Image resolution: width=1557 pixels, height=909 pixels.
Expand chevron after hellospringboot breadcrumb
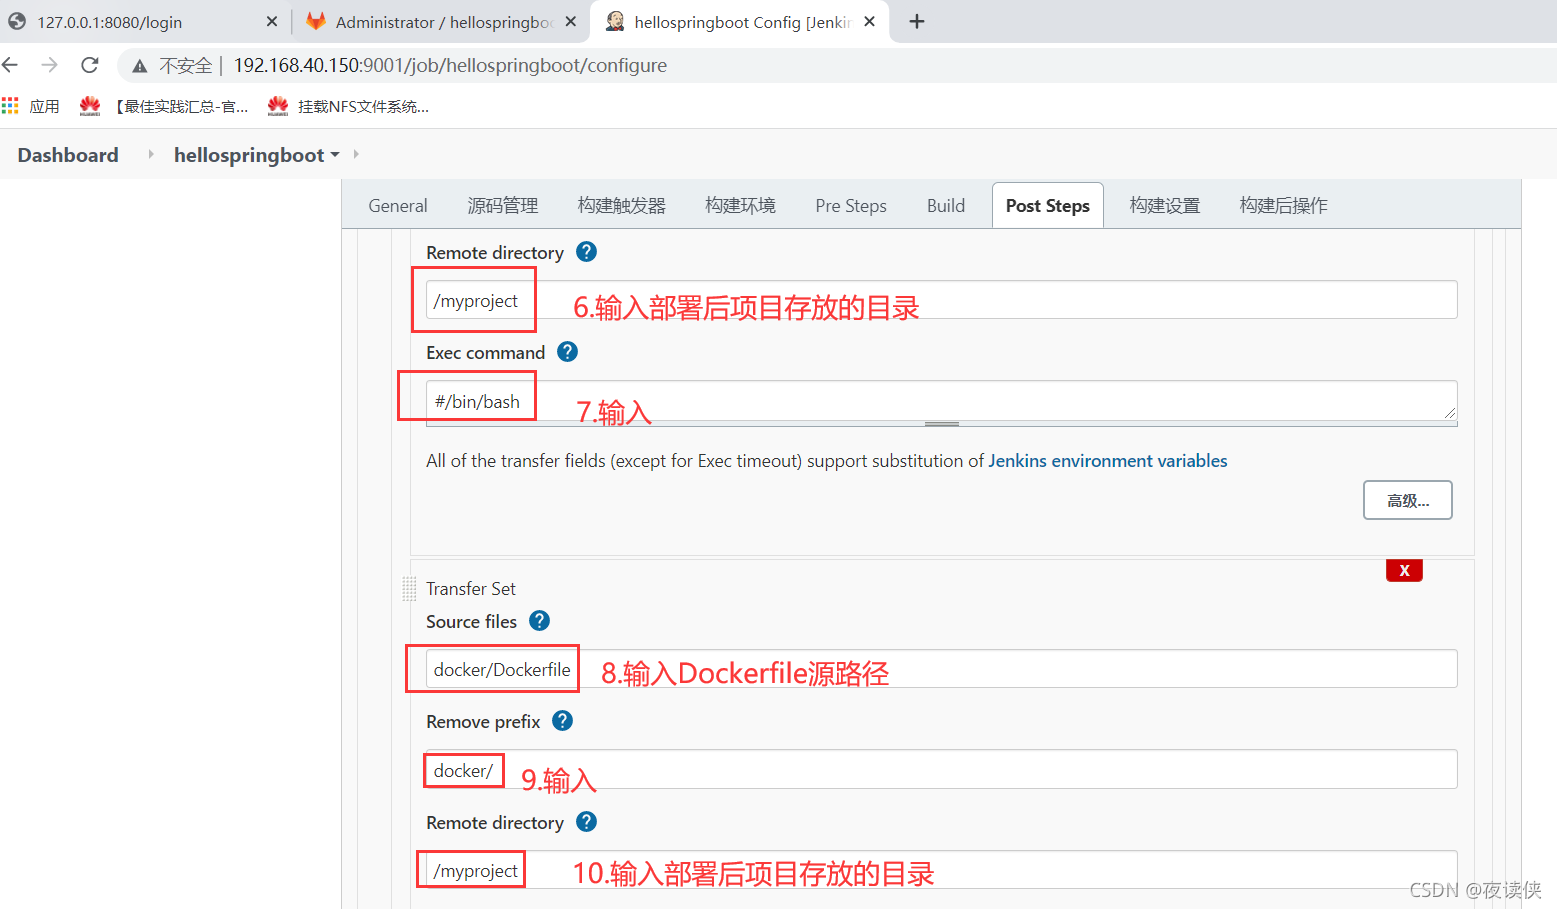point(356,154)
